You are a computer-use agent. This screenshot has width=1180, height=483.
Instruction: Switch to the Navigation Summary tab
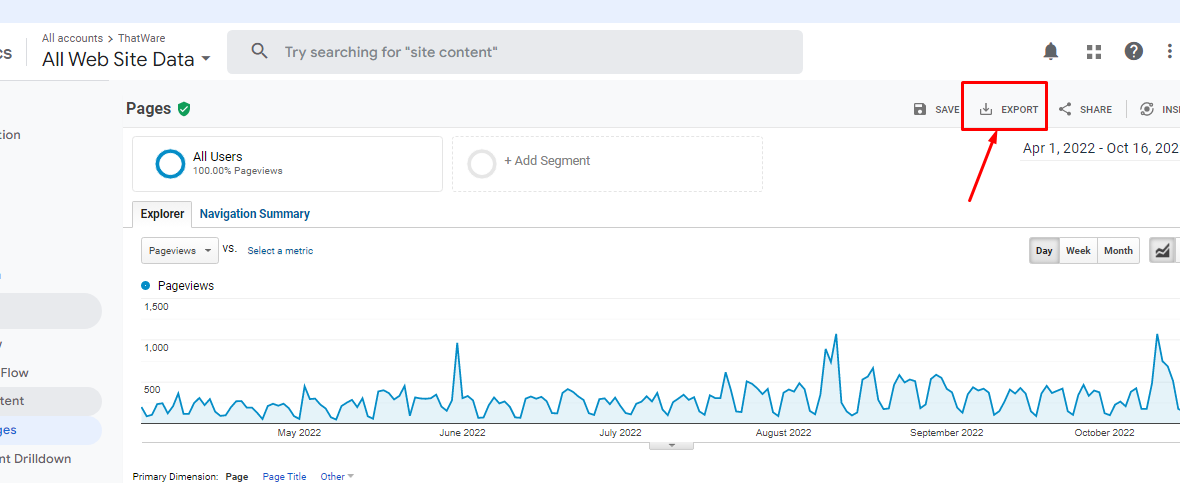point(254,214)
